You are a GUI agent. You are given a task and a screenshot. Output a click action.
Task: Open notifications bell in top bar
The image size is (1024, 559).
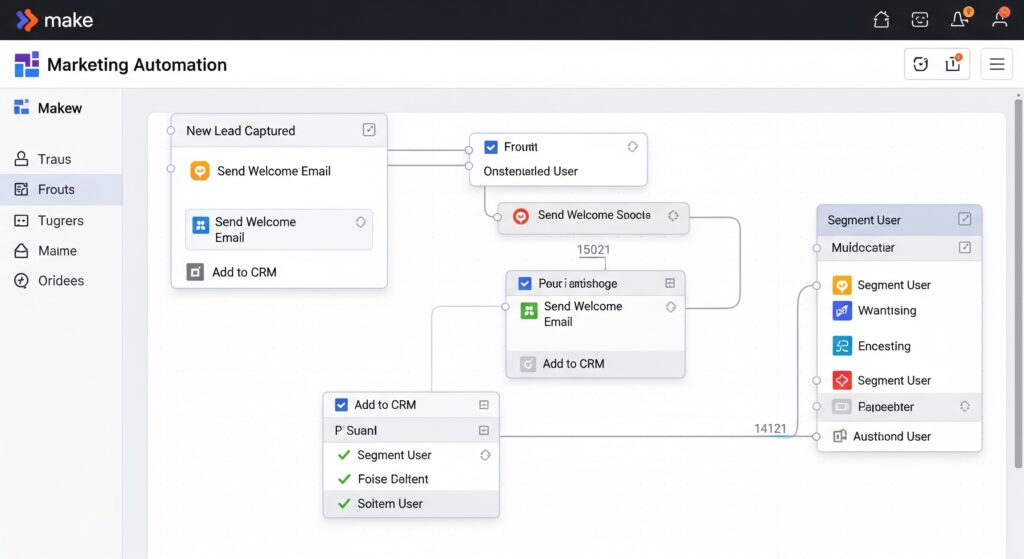pos(960,19)
